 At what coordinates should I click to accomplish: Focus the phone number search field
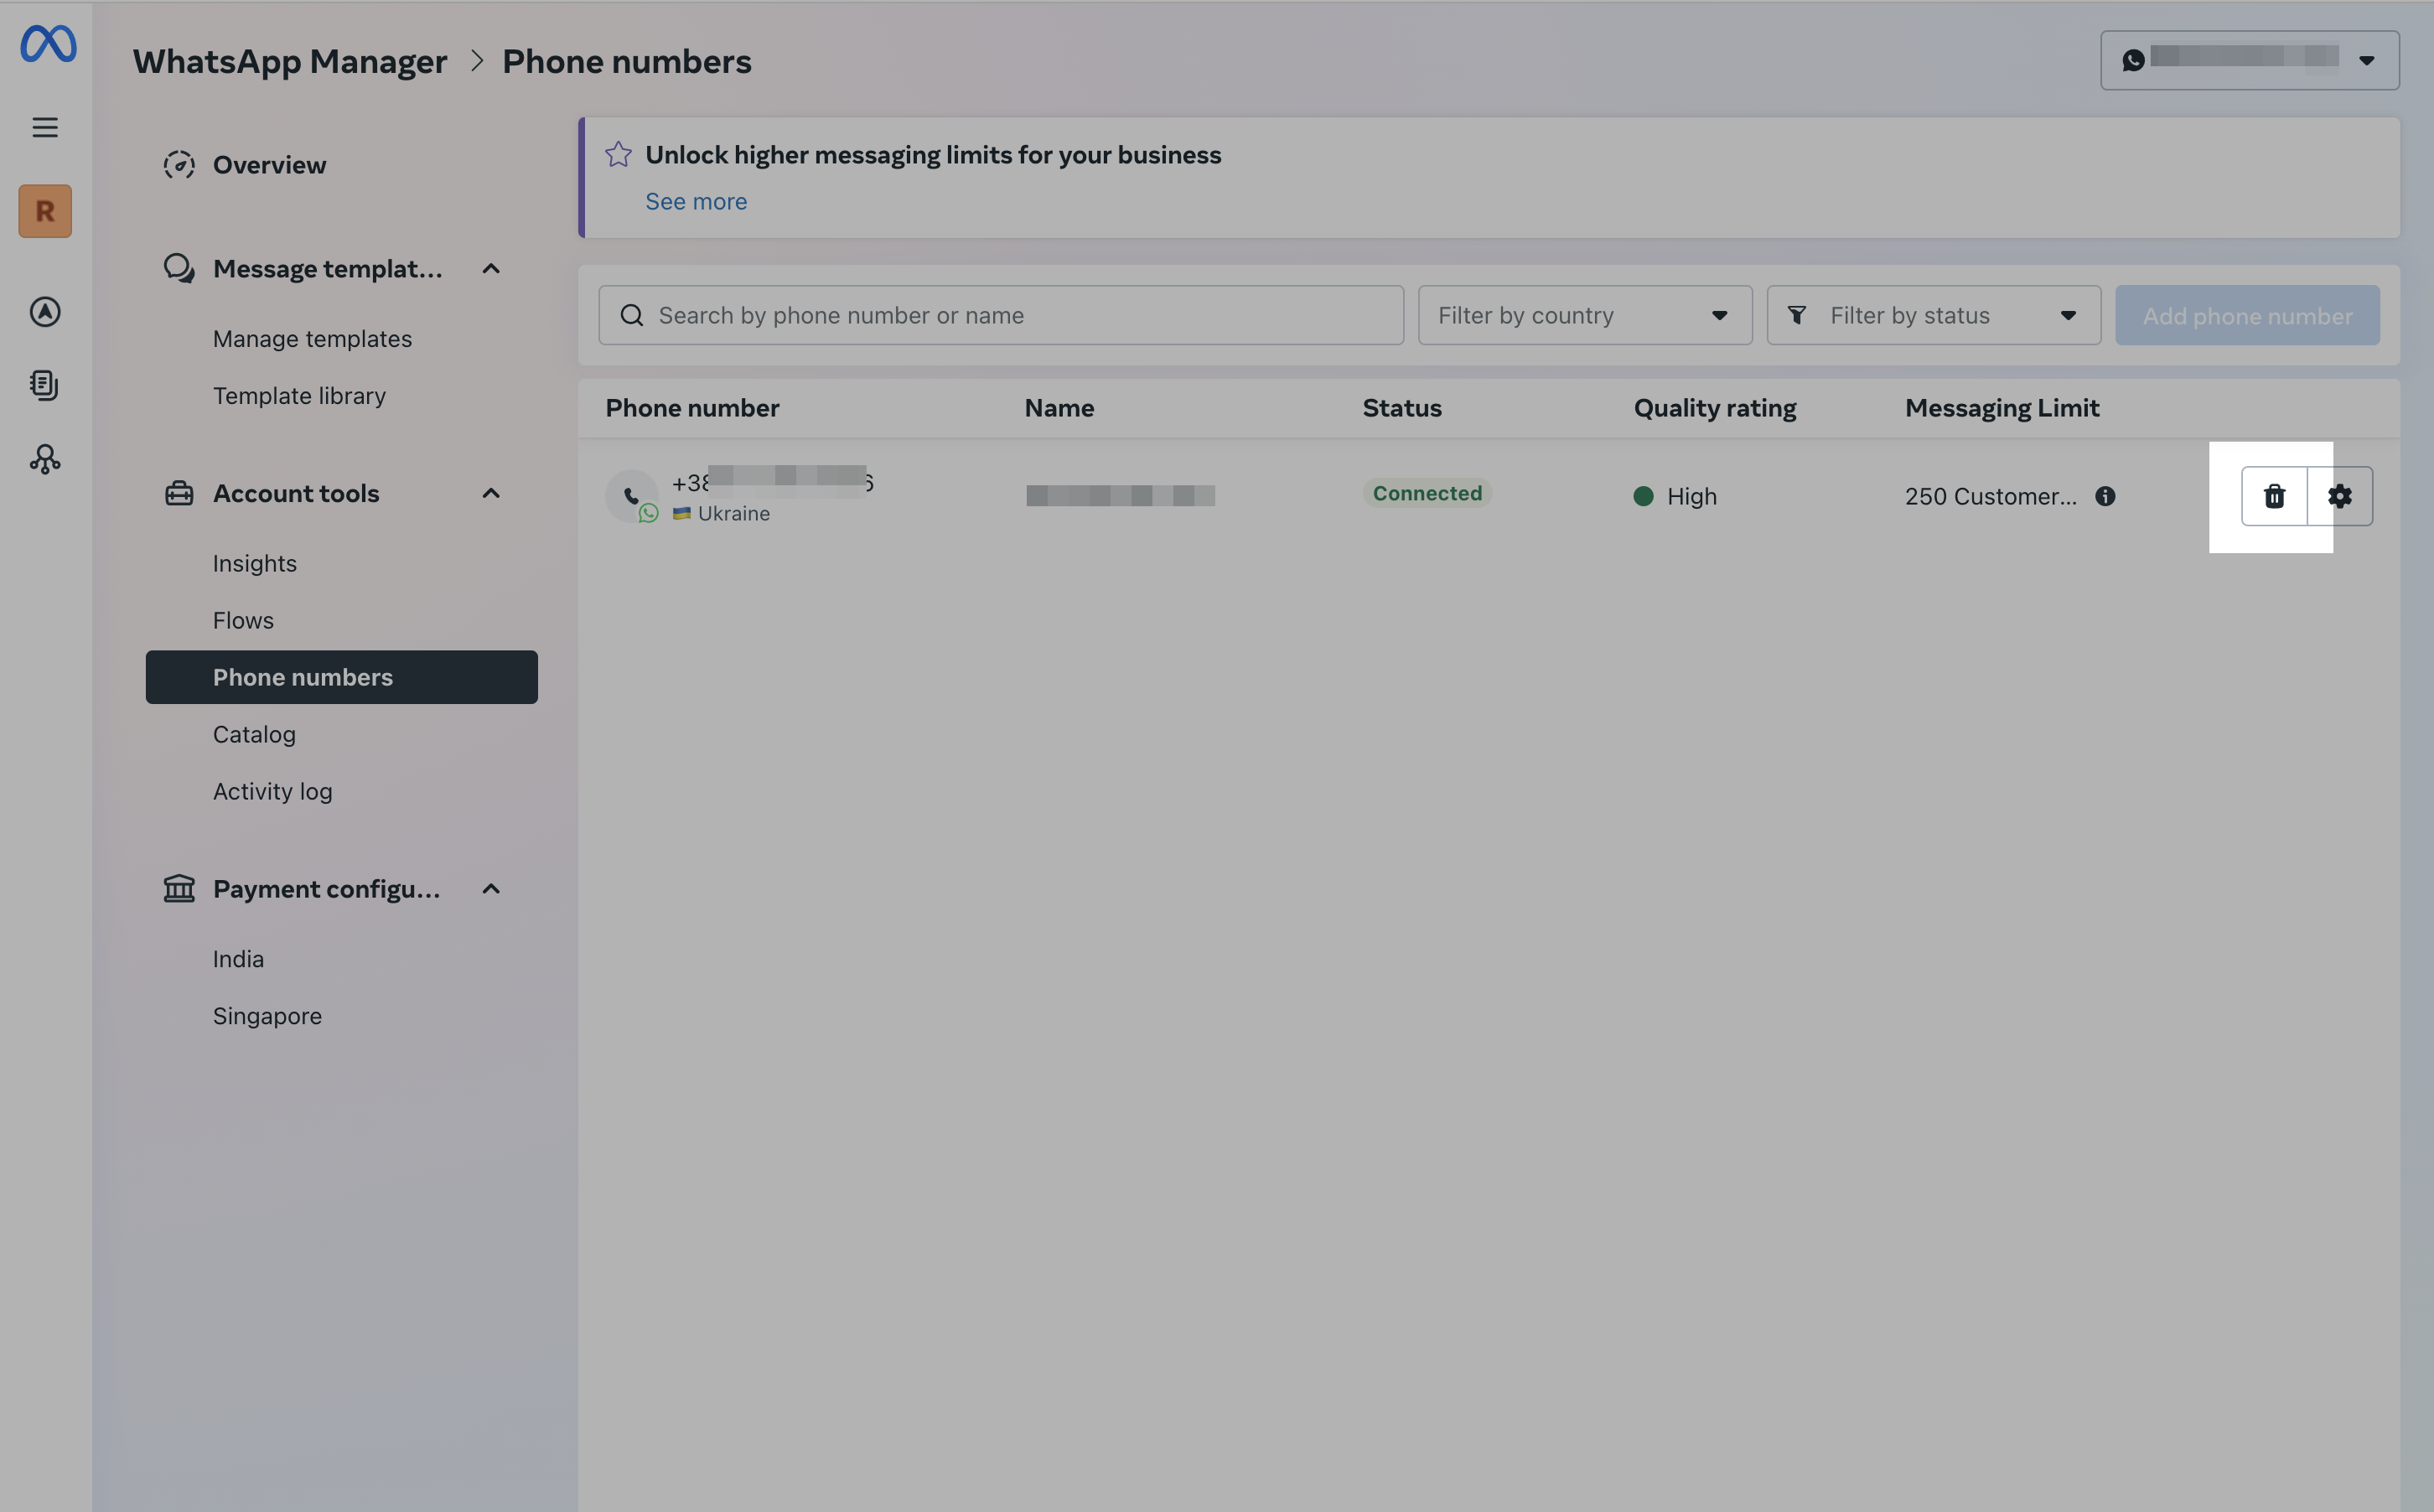pyautogui.click(x=1001, y=316)
